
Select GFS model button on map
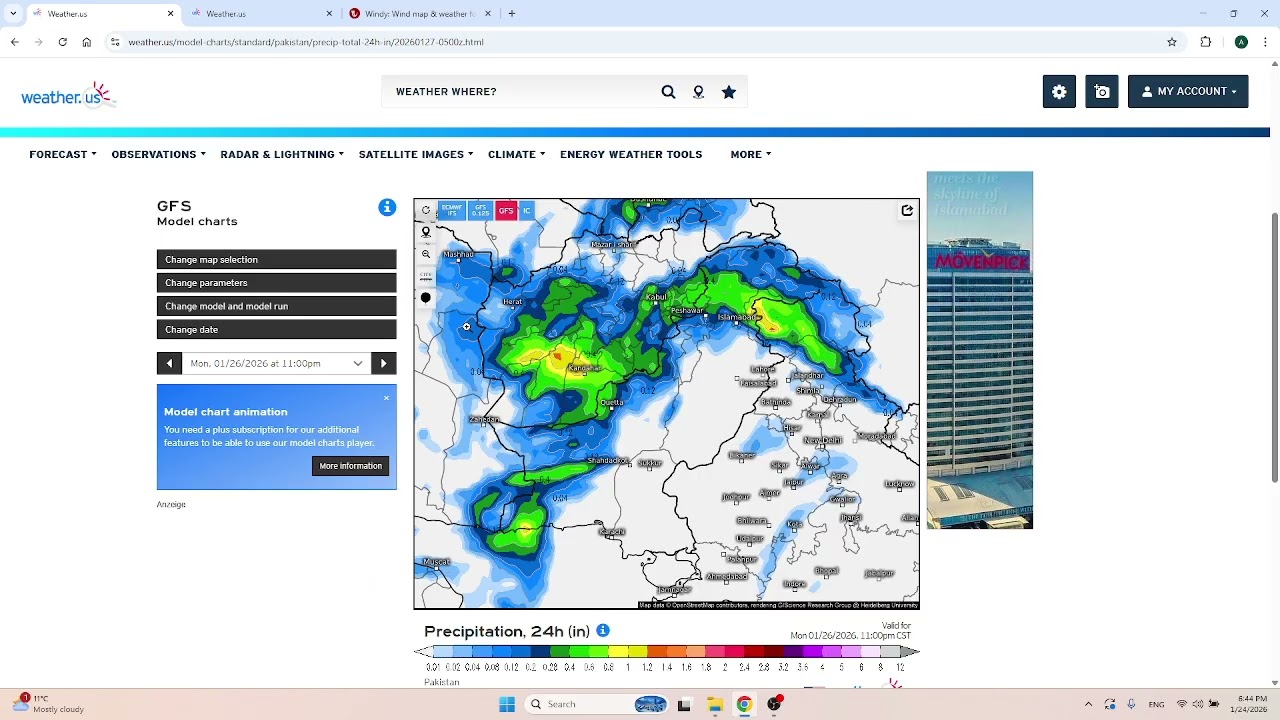pos(506,211)
